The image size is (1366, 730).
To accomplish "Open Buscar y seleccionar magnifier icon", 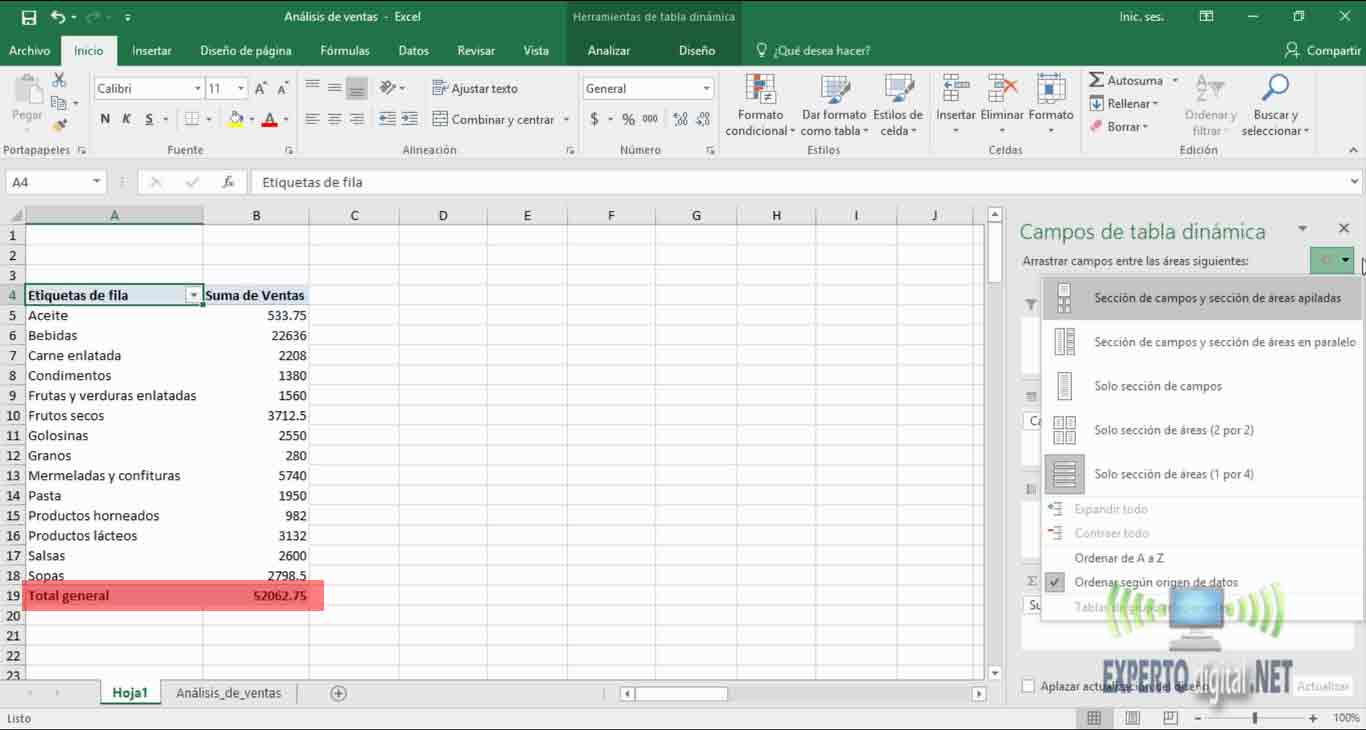I will click(1275, 90).
